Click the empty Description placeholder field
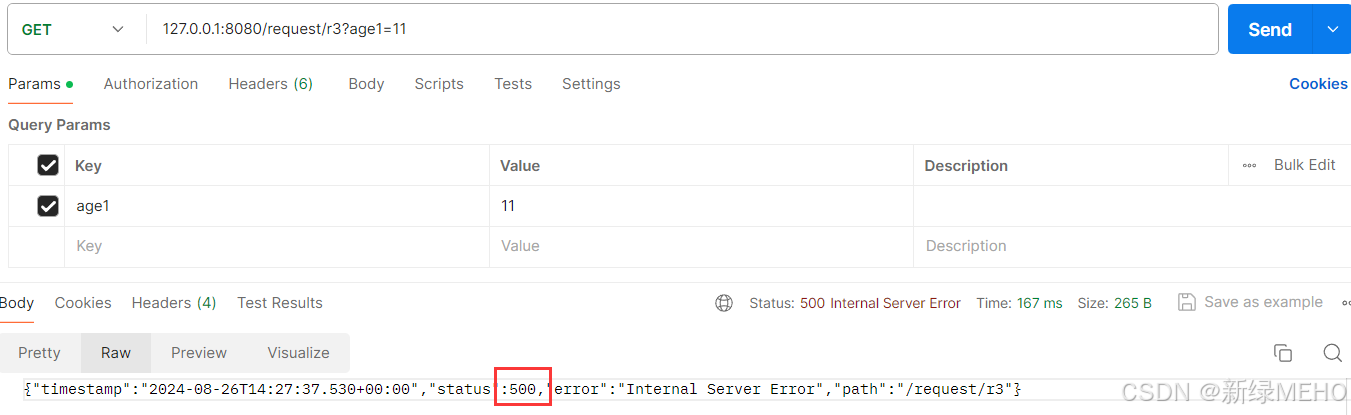Viewport: 1351px width, 415px height. (1132, 246)
